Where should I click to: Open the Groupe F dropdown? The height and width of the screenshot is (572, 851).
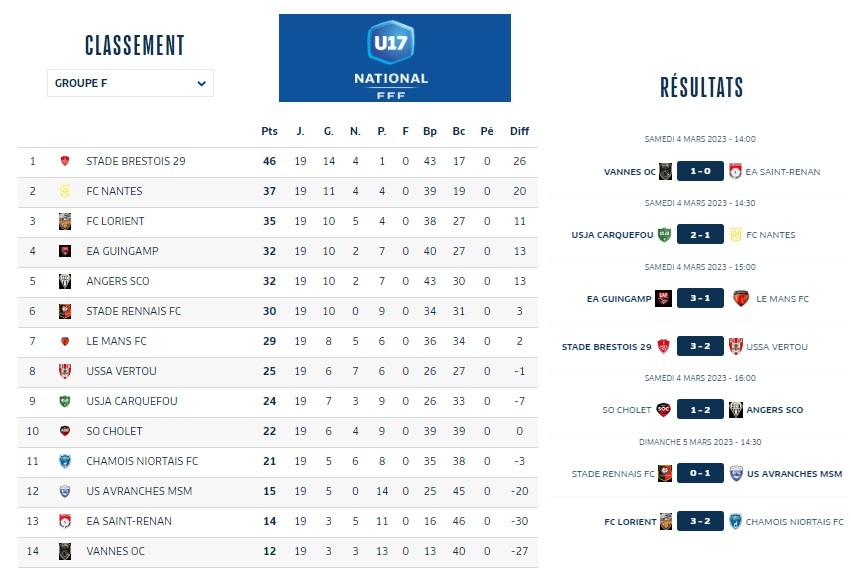coord(130,83)
